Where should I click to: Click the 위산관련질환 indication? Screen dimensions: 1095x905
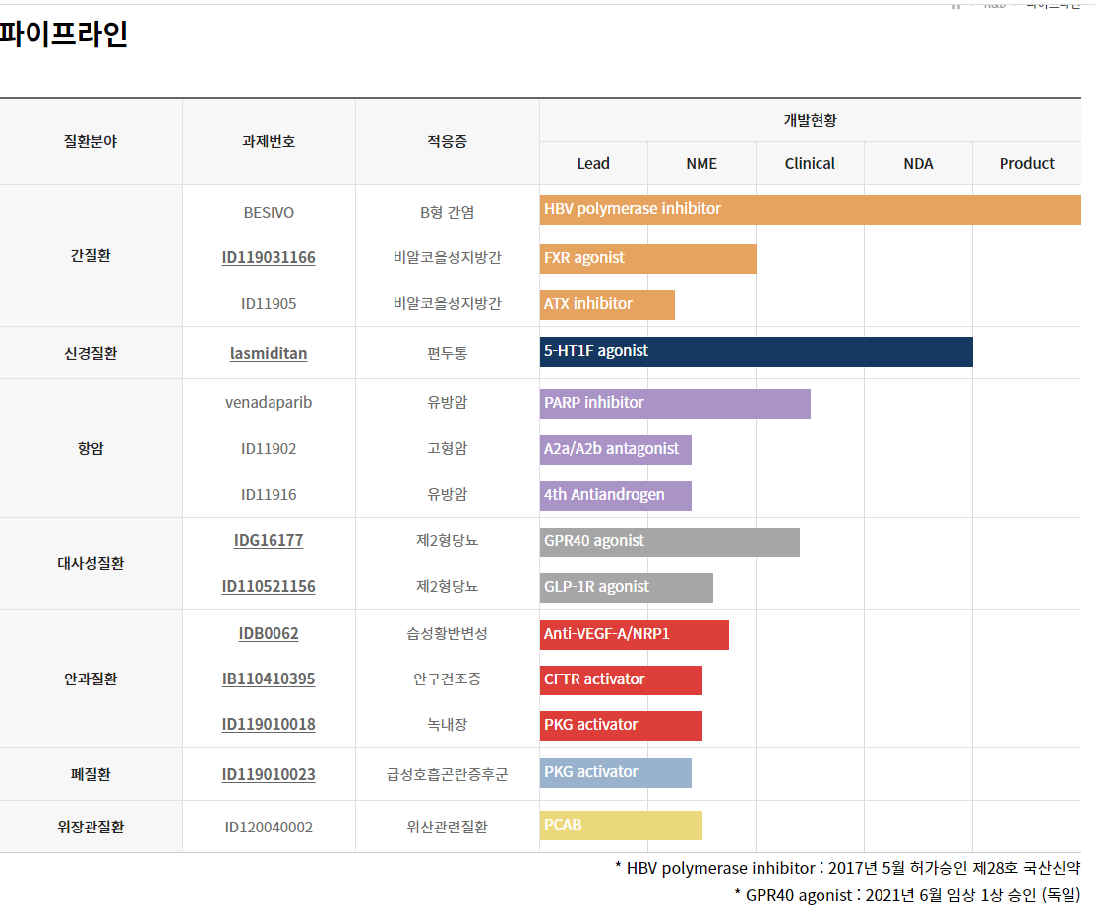click(447, 827)
